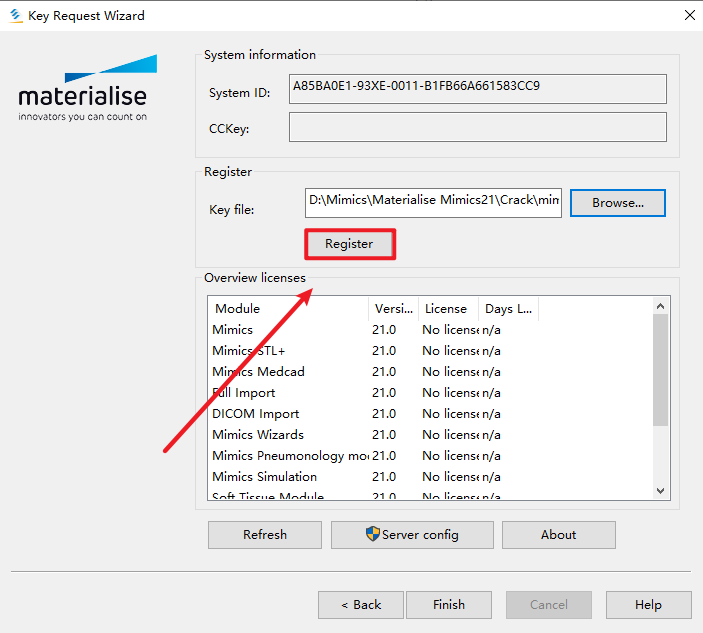Select the System ID text field
Viewport: 703px width, 633px height.
[x=477, y=88]
